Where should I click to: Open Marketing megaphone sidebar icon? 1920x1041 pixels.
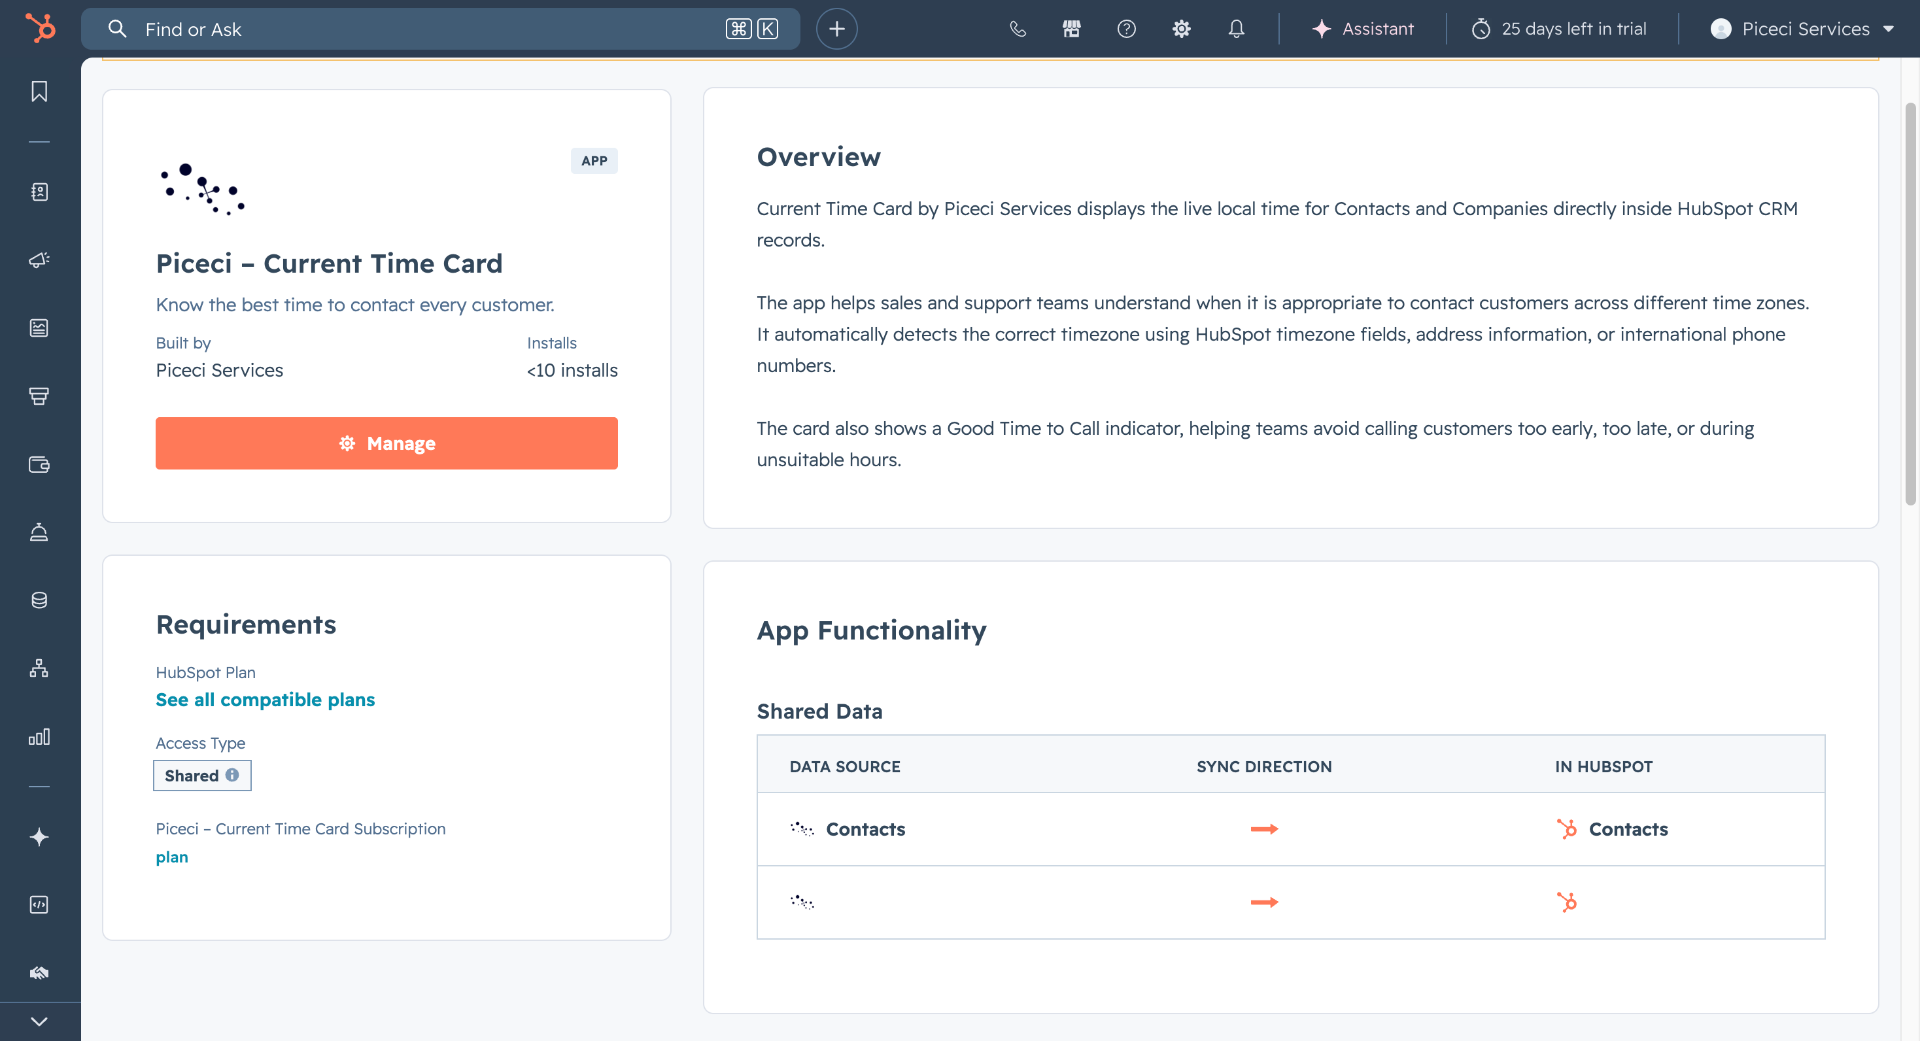39,260
